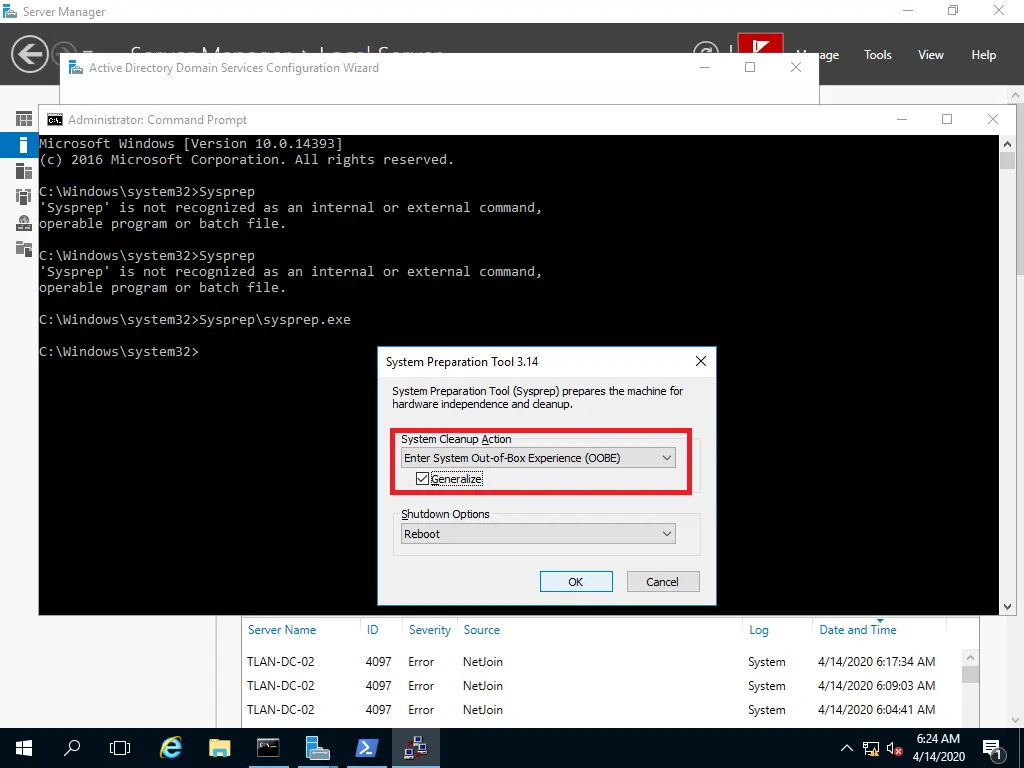Click the muted volume tray icon
Image resolution: width=1024 pixels, height=768 pixels.
click(894, 748)
